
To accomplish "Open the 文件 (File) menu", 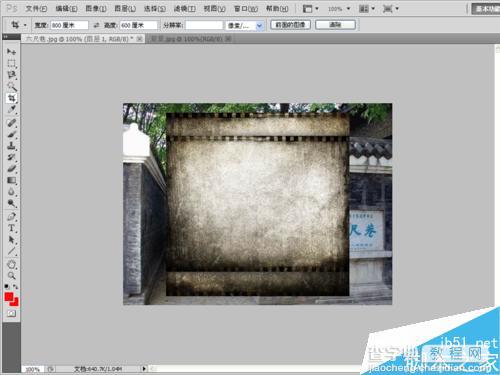I will [36, 9].
